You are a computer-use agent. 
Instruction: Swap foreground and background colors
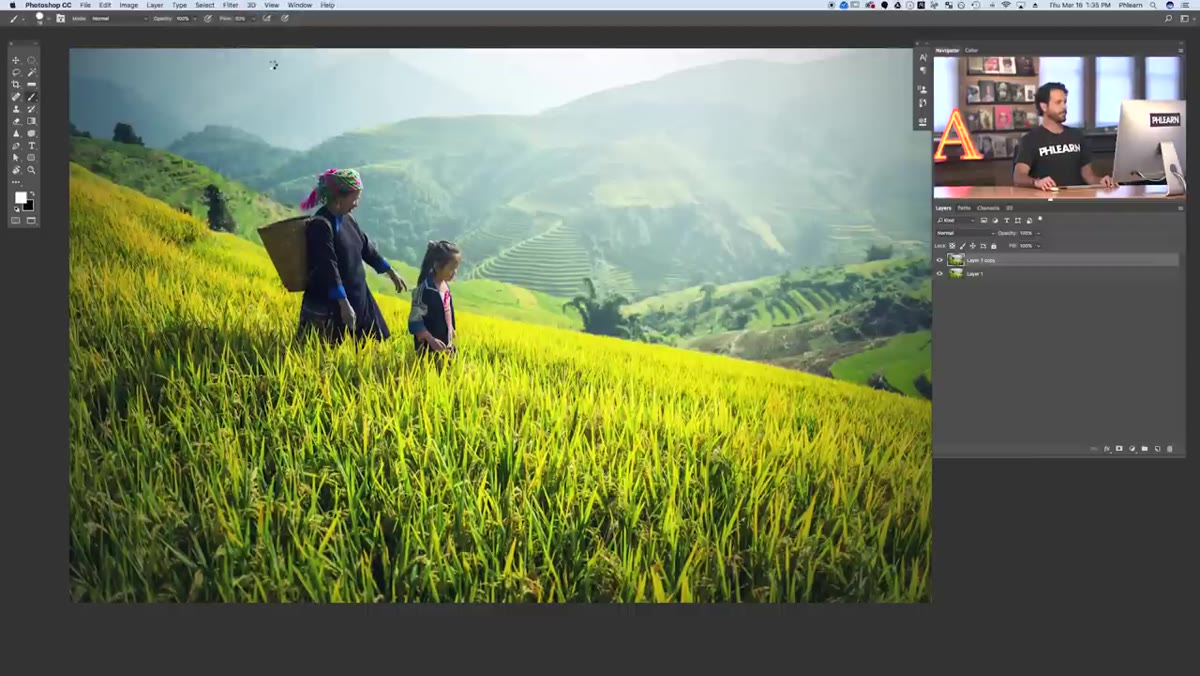point(32,193)
